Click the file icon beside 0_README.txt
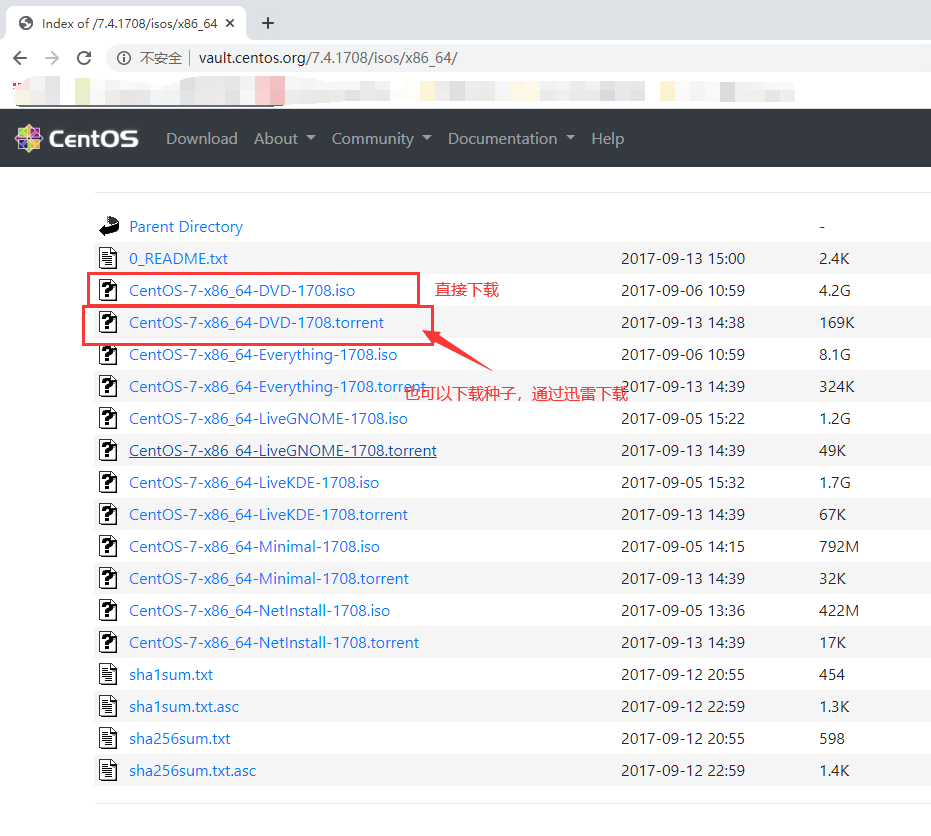The height and width of the screenshot is (836, 931). pos(108,258)
